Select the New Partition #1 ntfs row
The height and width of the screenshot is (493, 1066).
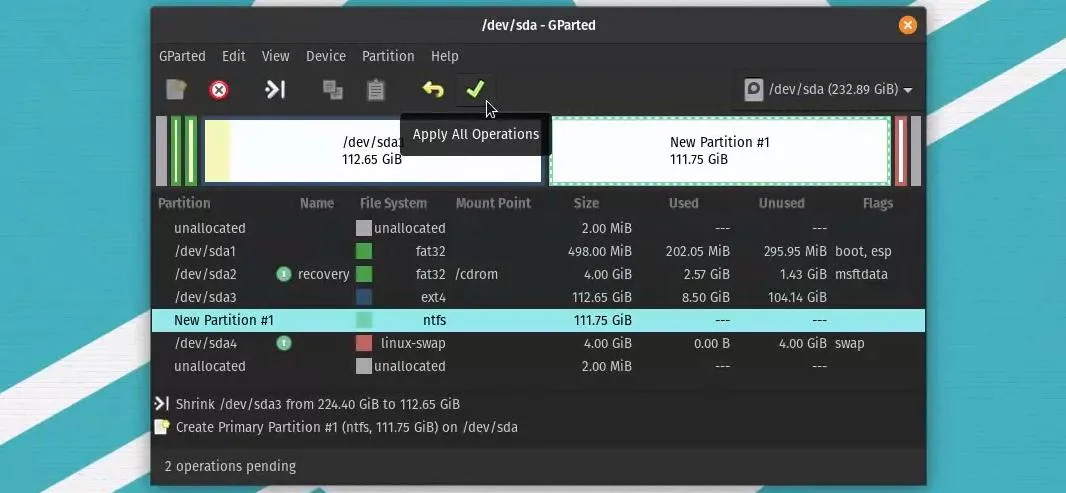[538, 320]
